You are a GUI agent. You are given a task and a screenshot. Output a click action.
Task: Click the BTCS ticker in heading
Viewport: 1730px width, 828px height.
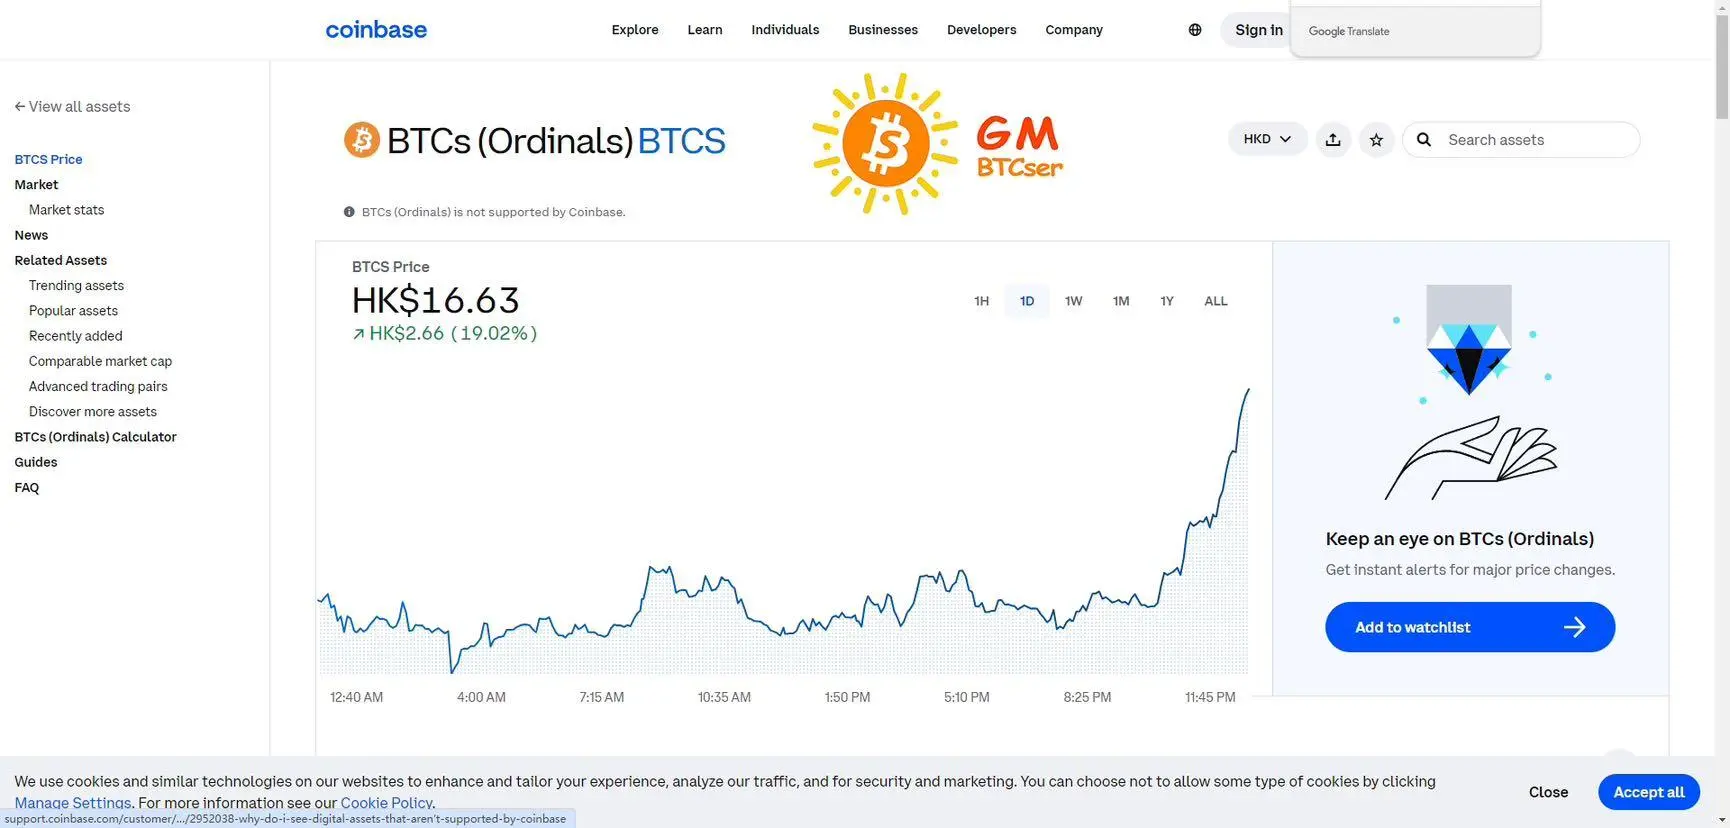[681, 141]
